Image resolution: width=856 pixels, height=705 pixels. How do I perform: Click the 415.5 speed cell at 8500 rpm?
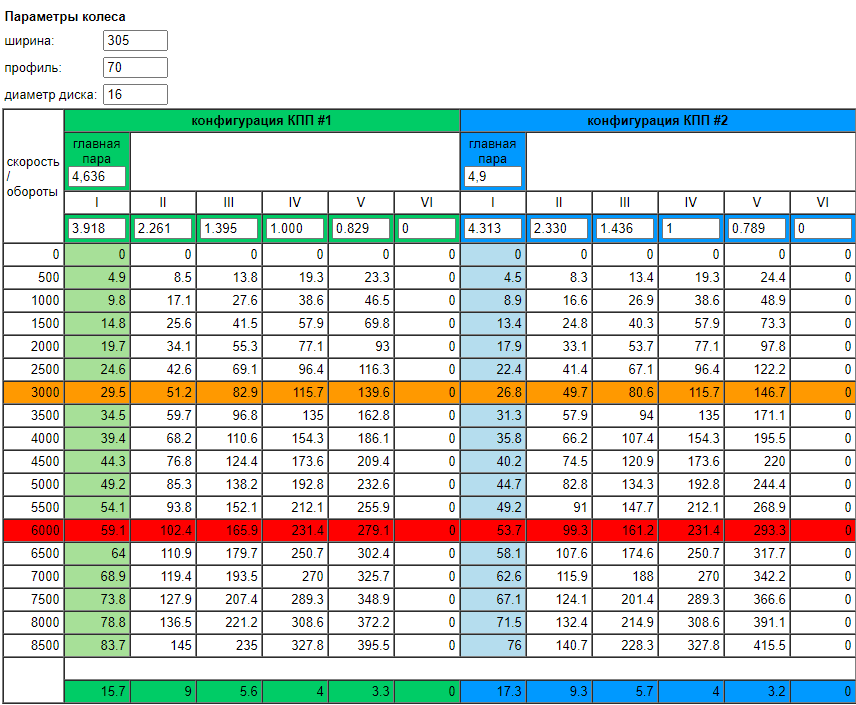757,645
